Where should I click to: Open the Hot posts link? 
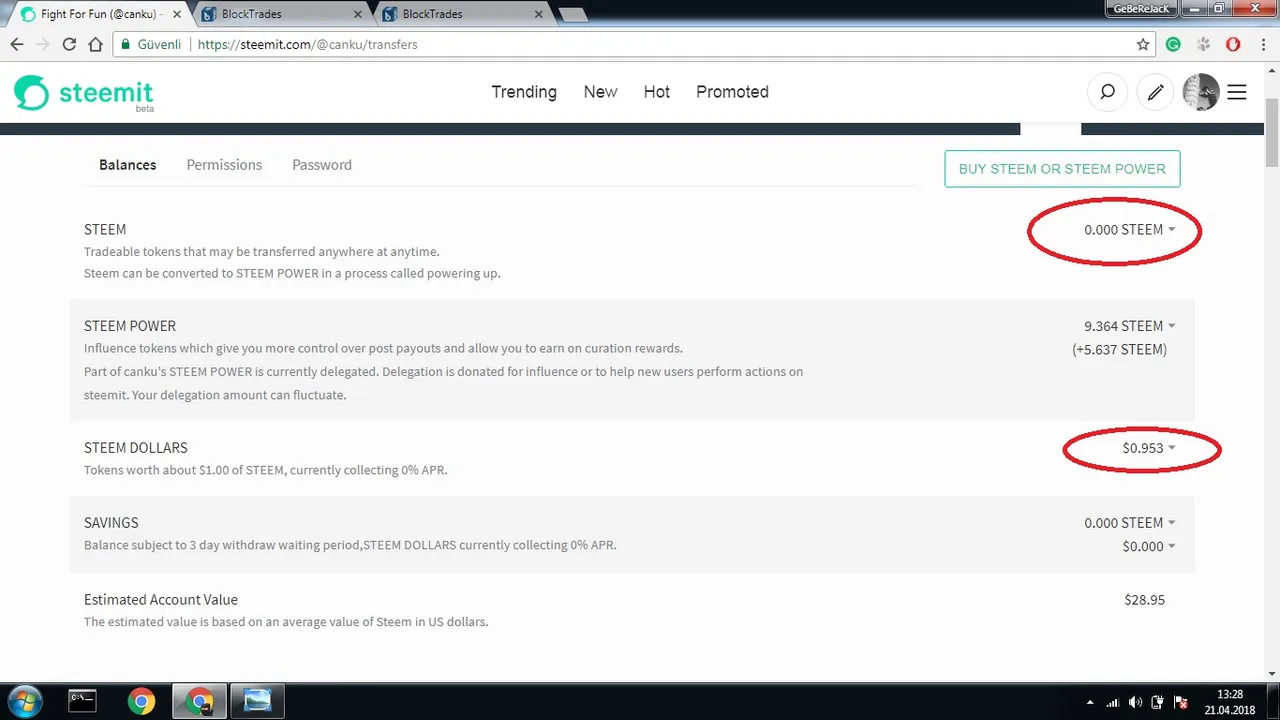click(x=657, y=92)
